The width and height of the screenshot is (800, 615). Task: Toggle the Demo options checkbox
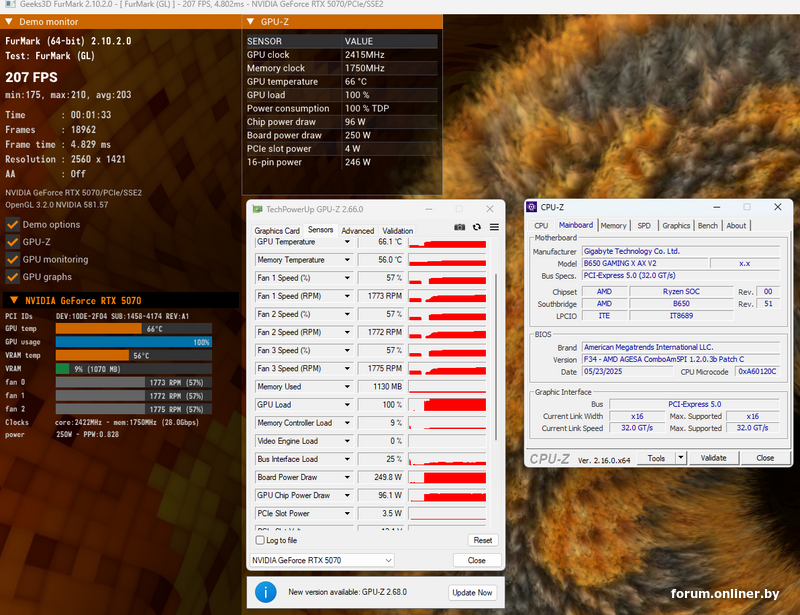[13, 225]
